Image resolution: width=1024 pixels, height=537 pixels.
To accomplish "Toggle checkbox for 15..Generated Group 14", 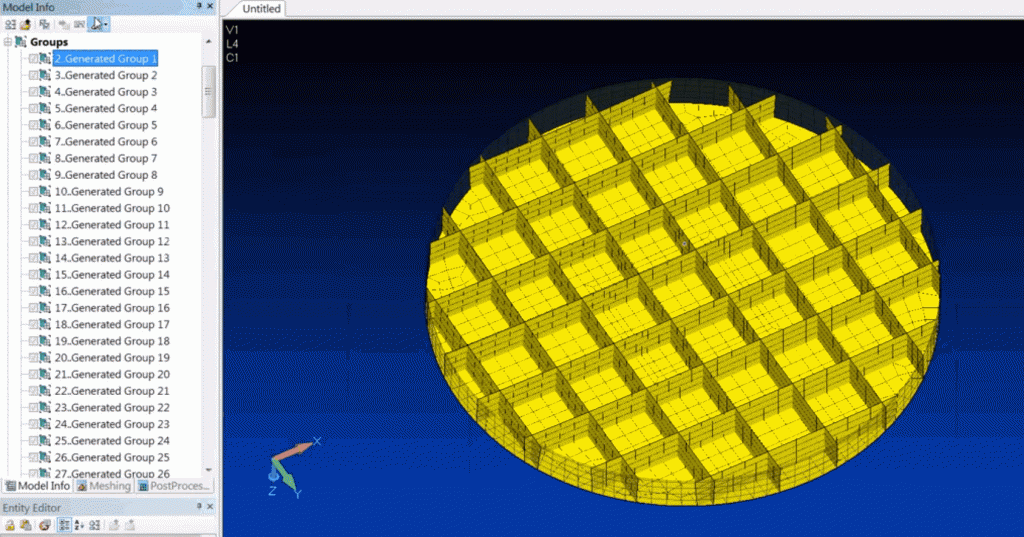I will click(x=33, y=275).
